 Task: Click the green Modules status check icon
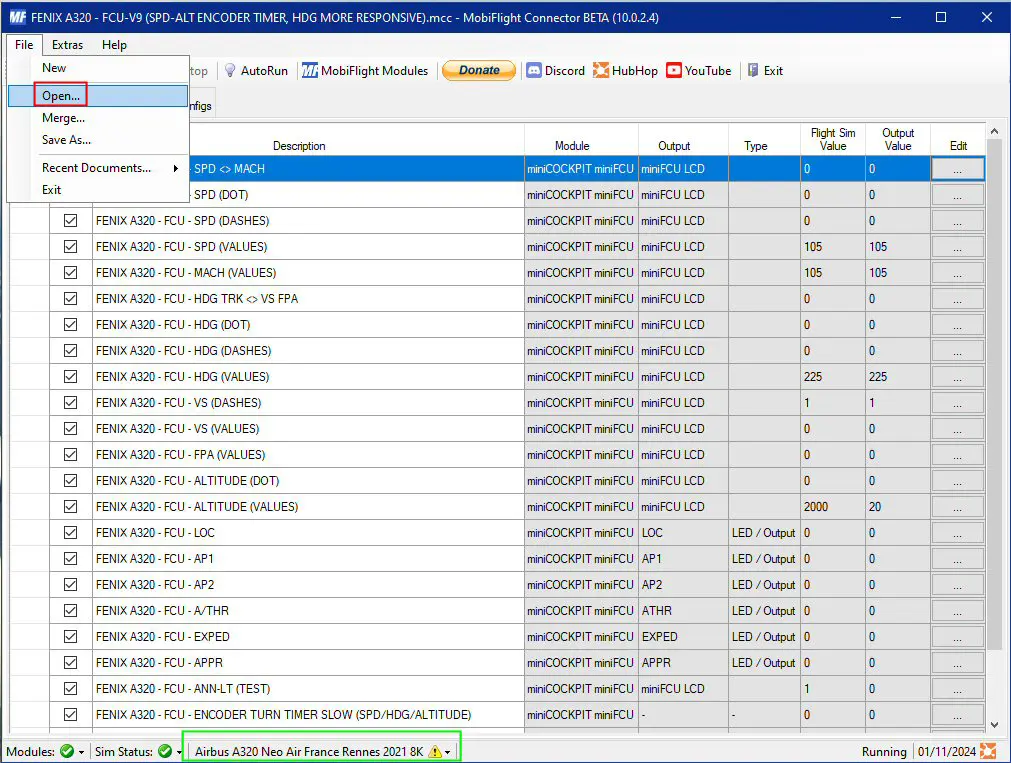pyautogui.click(x=67, y=751)
